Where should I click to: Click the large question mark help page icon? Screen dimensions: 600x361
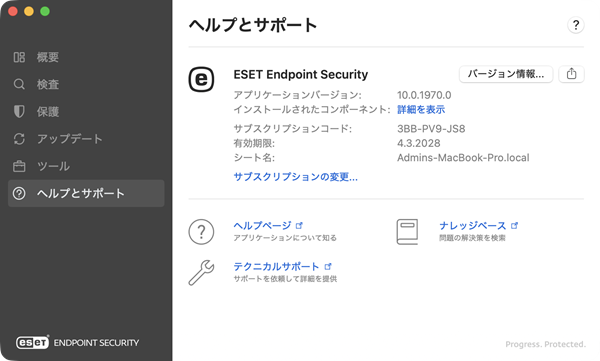(201, 232)
